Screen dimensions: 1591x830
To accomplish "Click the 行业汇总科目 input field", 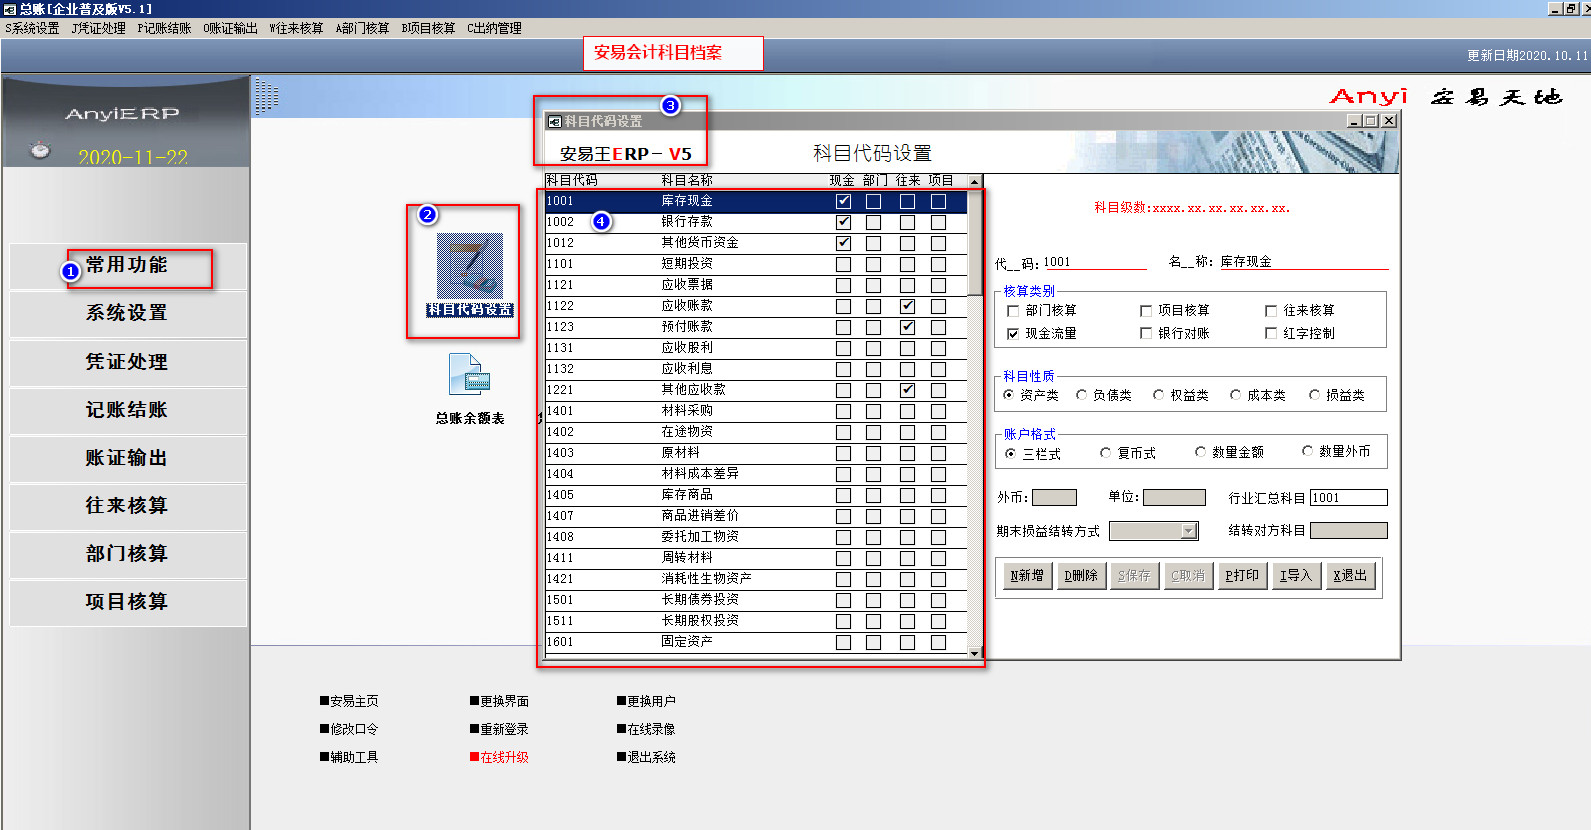I will pyautogui.click(x=1348, y=498).
